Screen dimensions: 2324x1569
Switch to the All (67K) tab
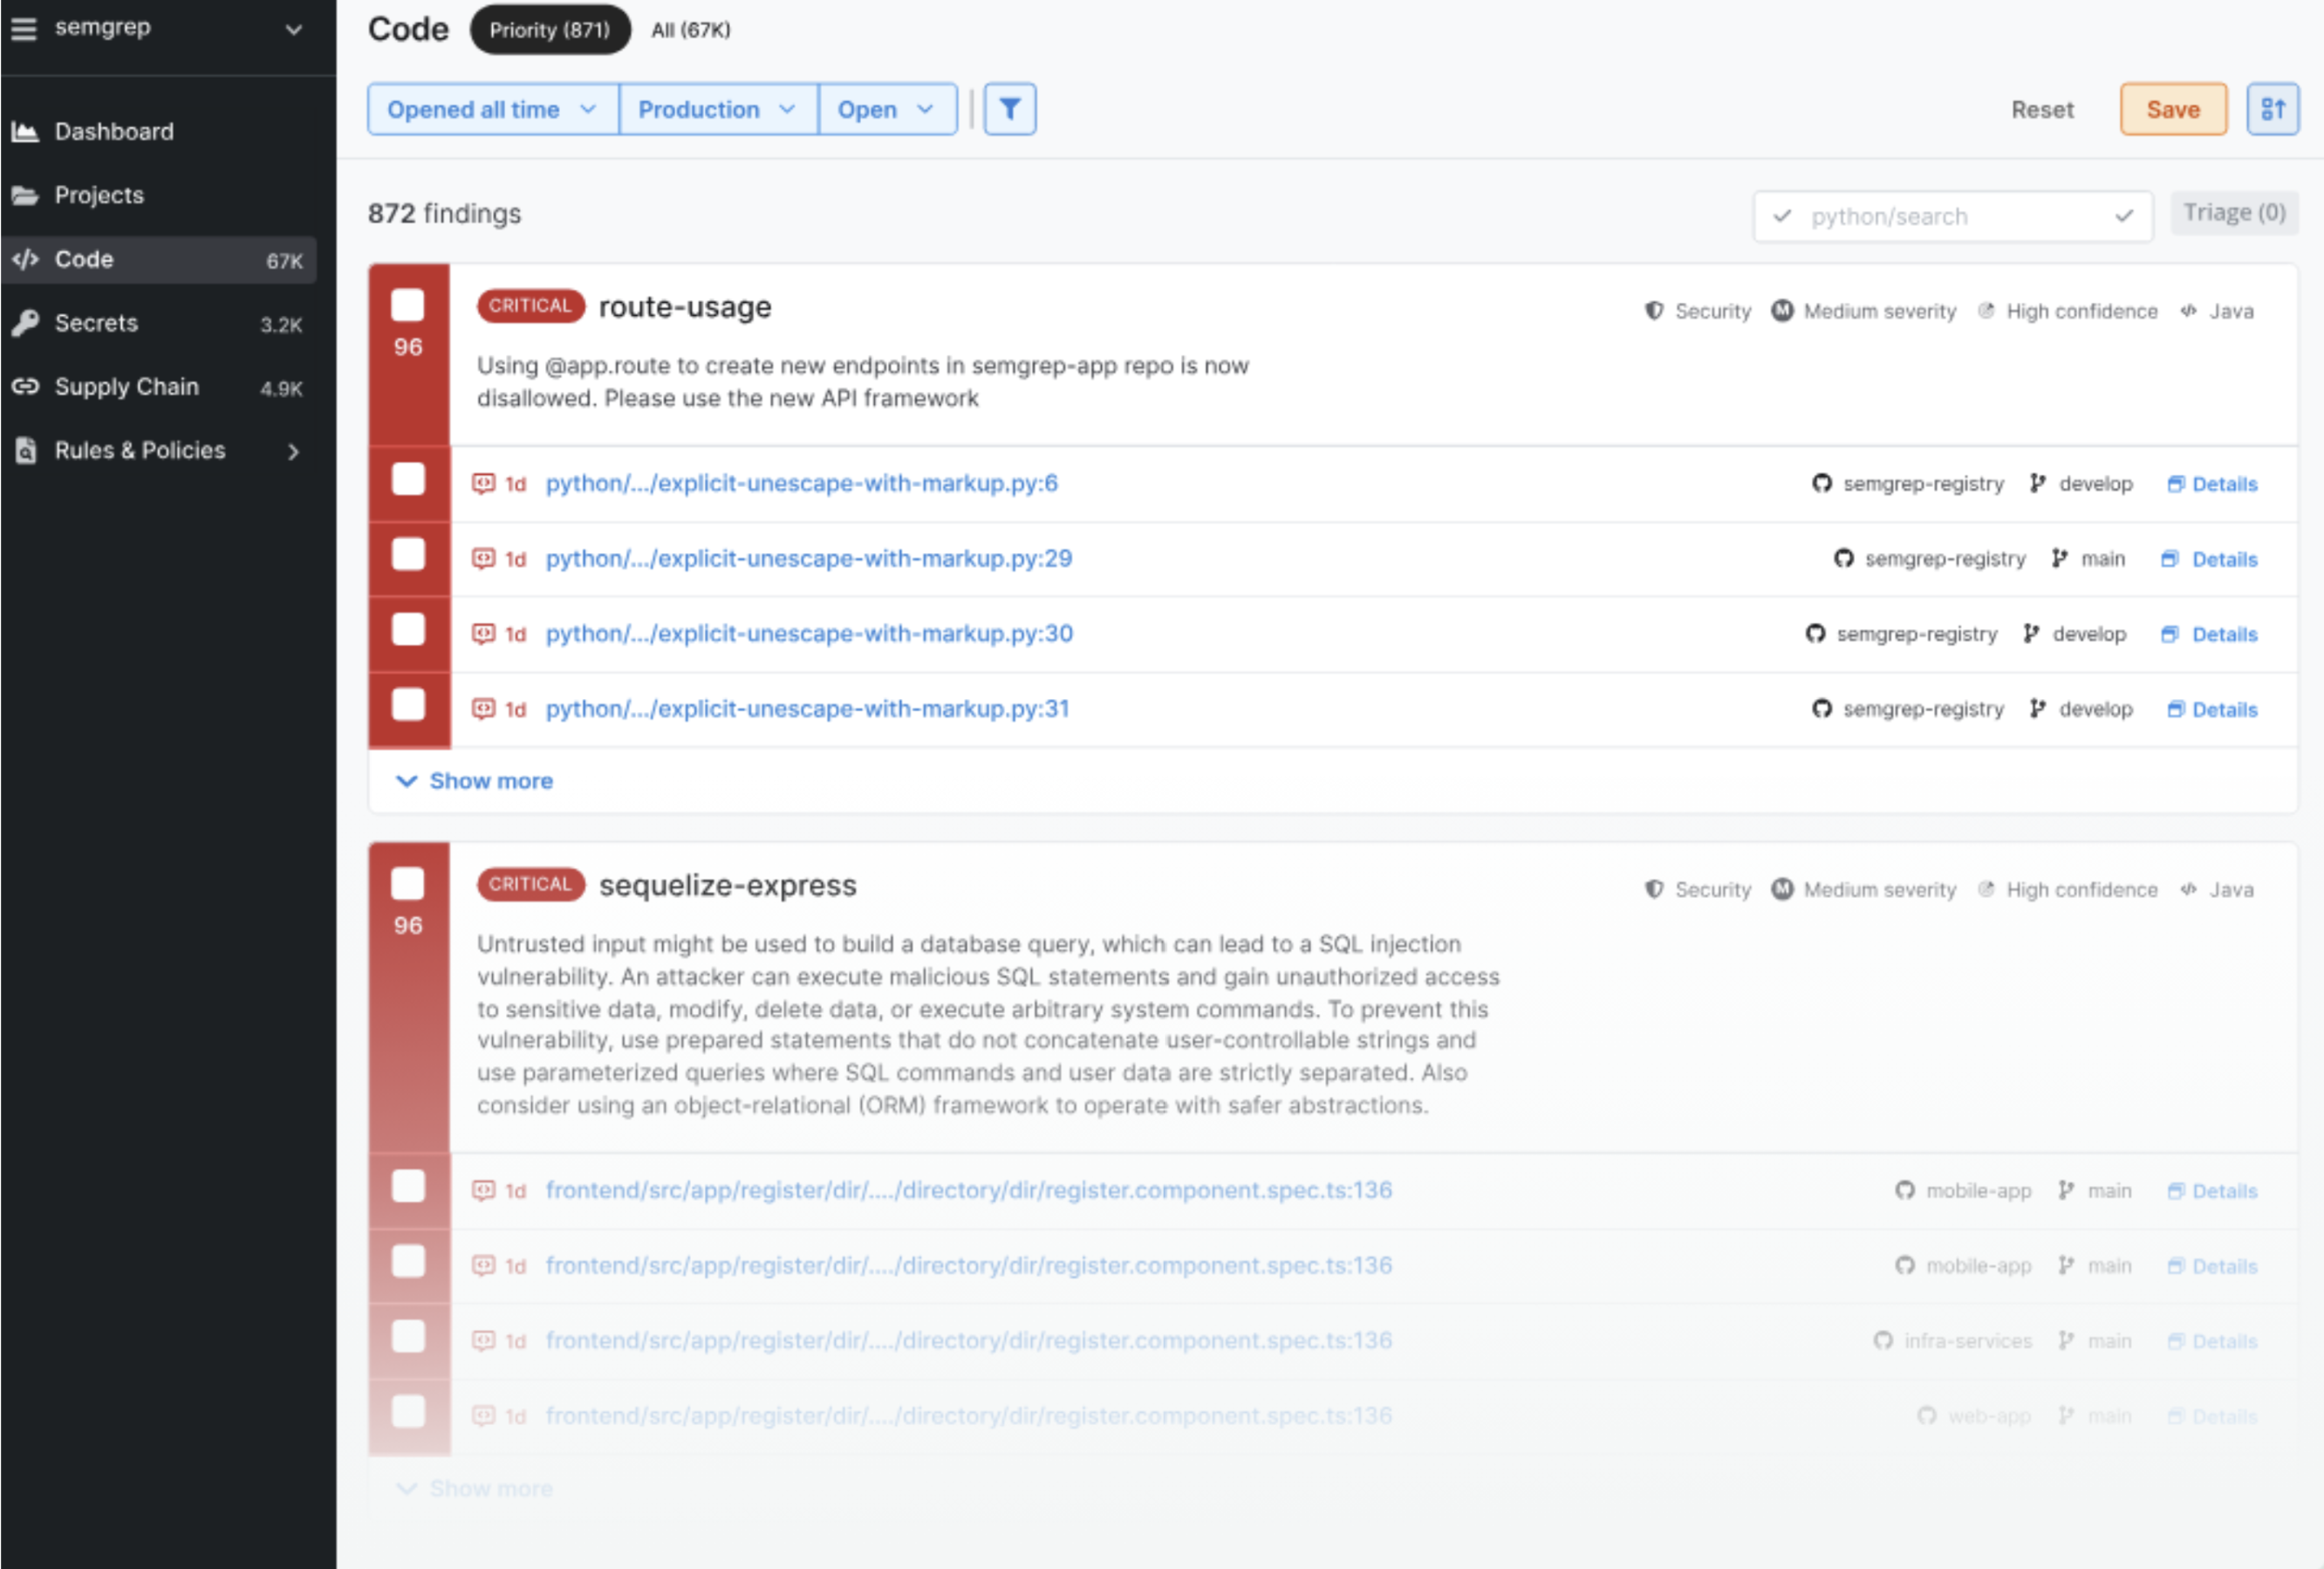(x=690, y=30)
